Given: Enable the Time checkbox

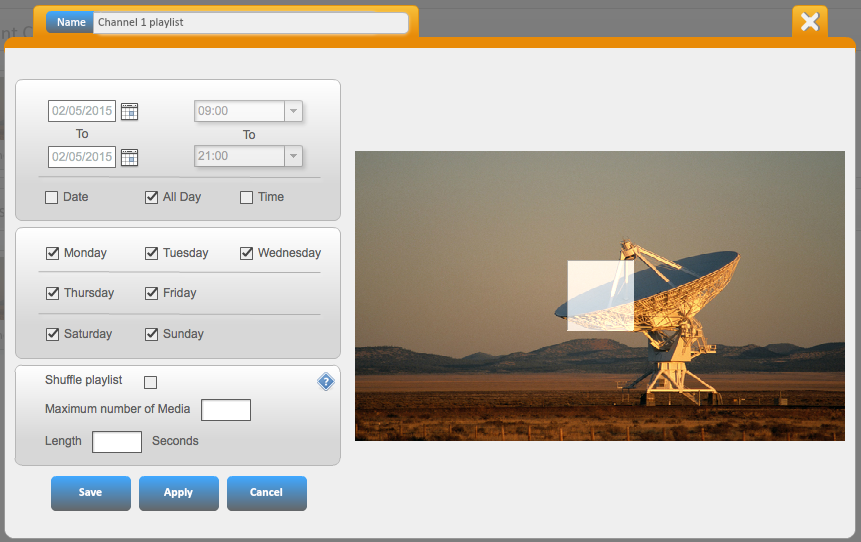Looking at the screenshot, I should (x=247, y=197).
